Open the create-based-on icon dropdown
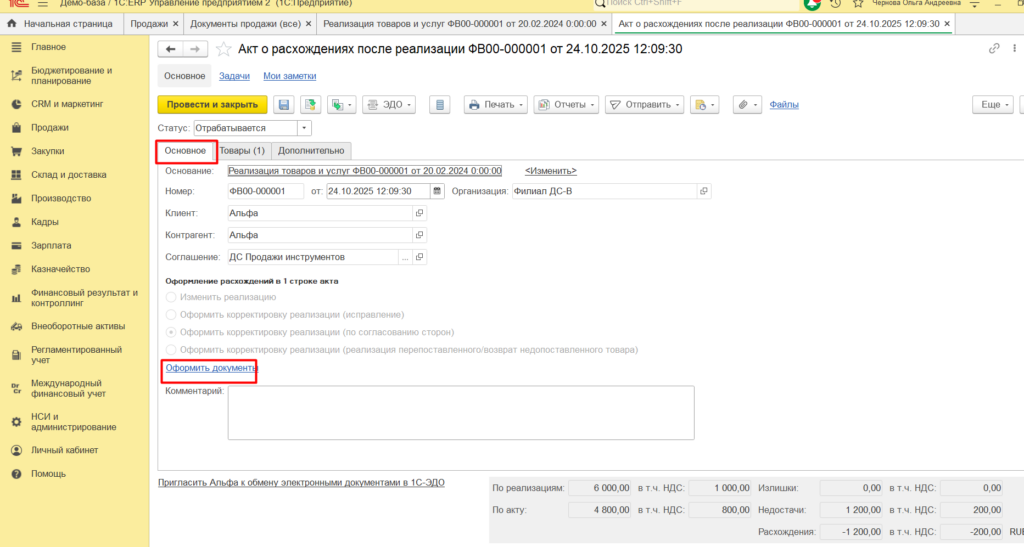The image size is (1024, 547). (342, 104)
